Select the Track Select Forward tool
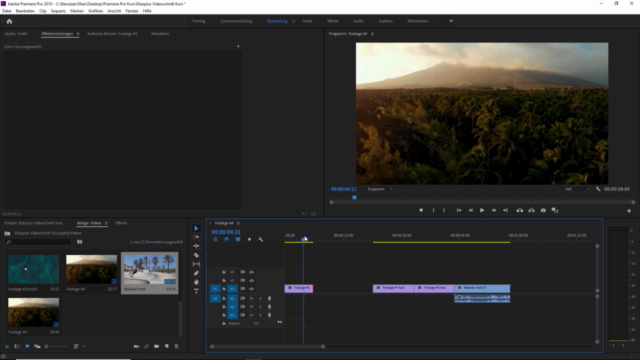This screenshot has width=640, height=360. pos(196,237)
